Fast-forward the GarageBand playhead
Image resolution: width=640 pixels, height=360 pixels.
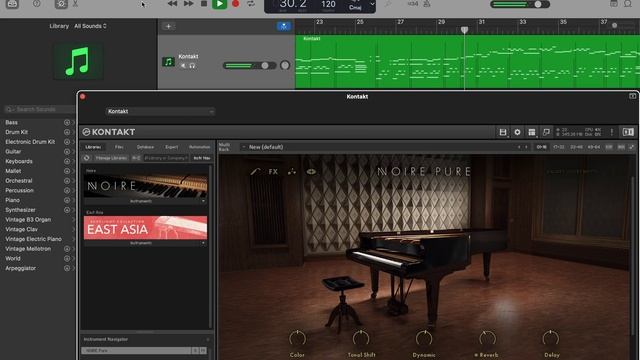pyautogui.click(x=189, y=4)
